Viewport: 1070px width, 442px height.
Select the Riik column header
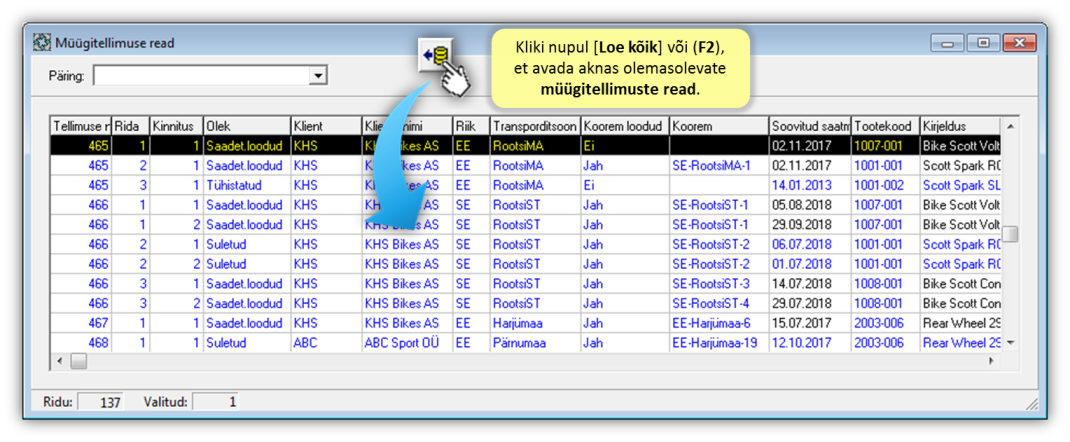click(470, 127)
